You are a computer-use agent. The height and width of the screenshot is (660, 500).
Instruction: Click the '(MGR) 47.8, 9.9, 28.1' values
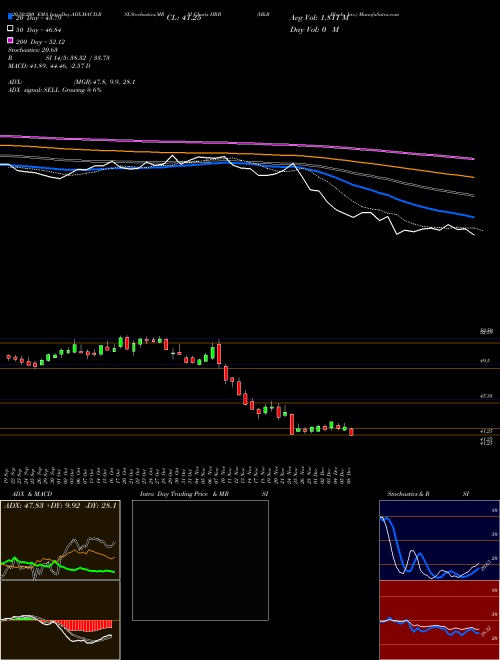pyautogui.click(x=104, y=82)
